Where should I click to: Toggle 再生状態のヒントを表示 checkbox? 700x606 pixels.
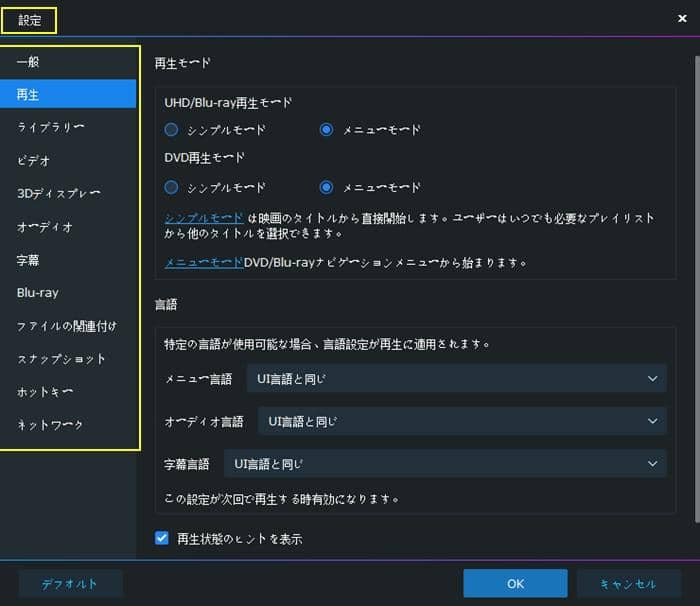(162, 538)
